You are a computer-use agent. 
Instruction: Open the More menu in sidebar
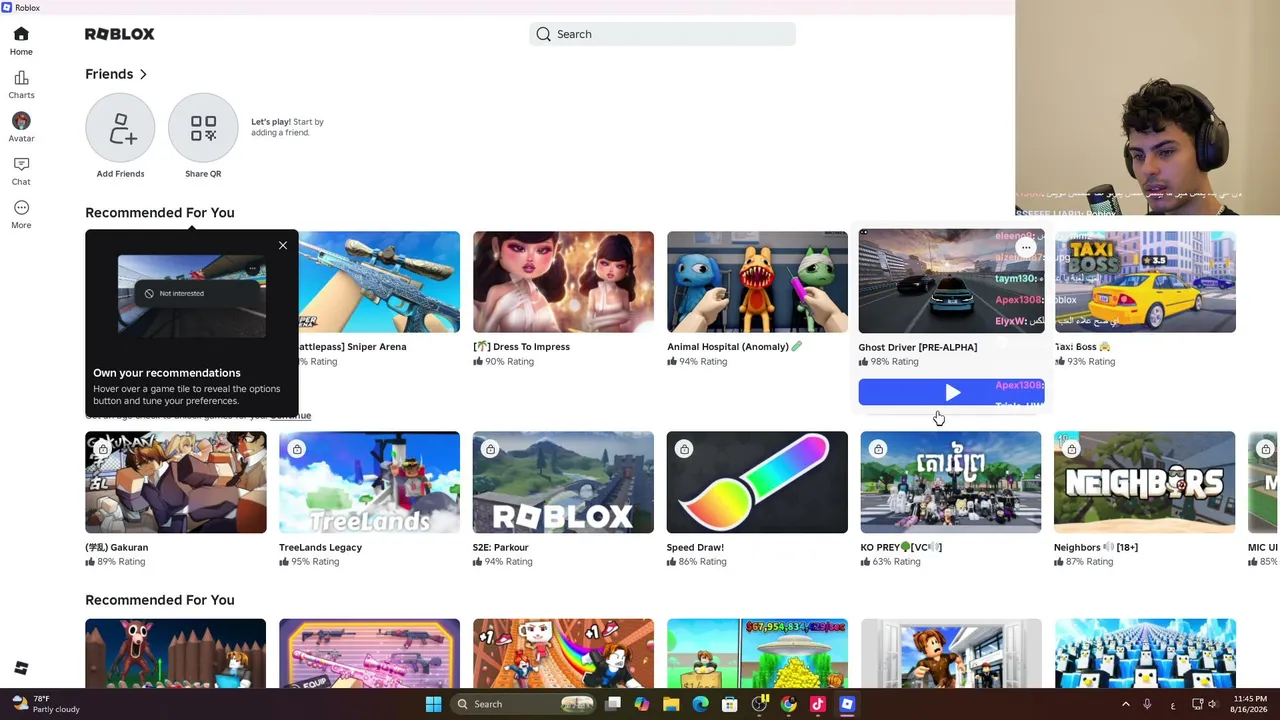[21, 214]
